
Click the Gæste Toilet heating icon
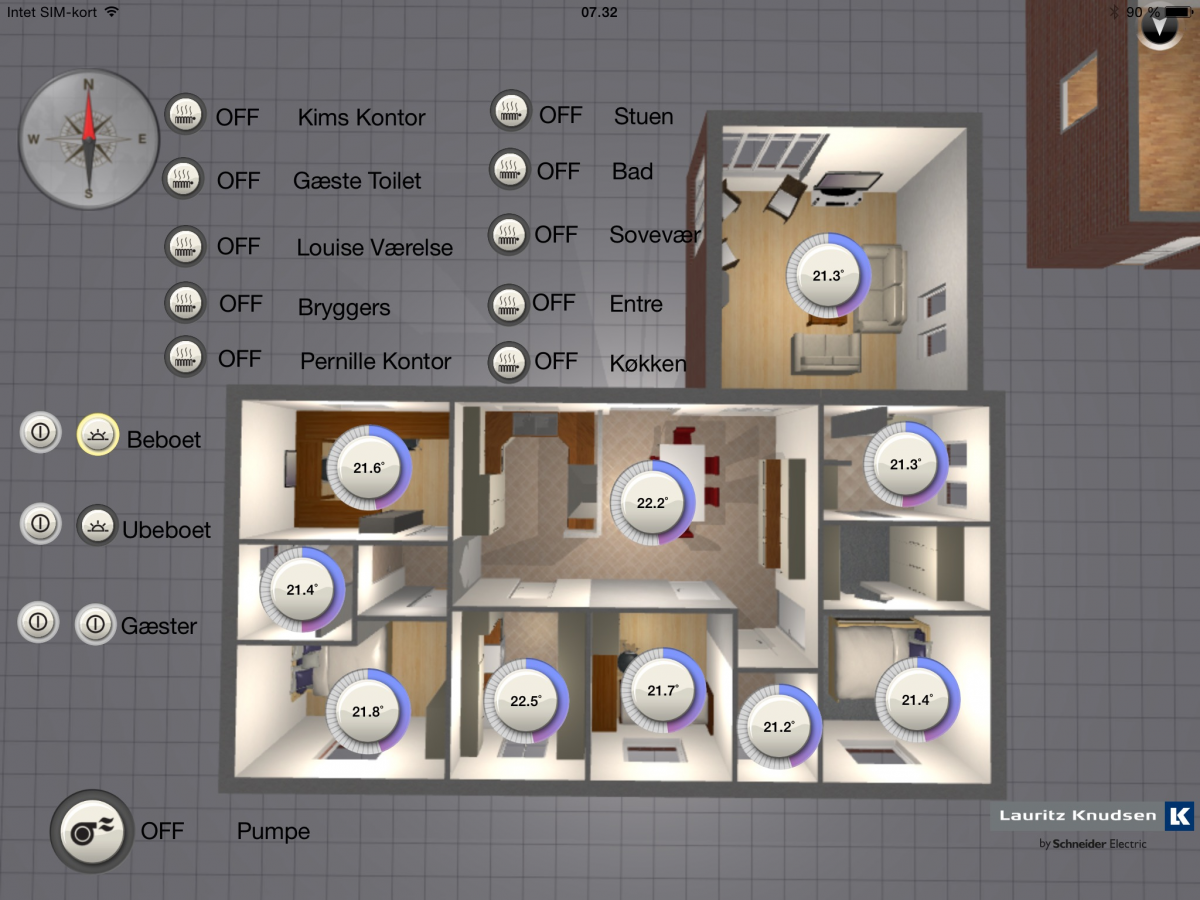tap(184, 179)
